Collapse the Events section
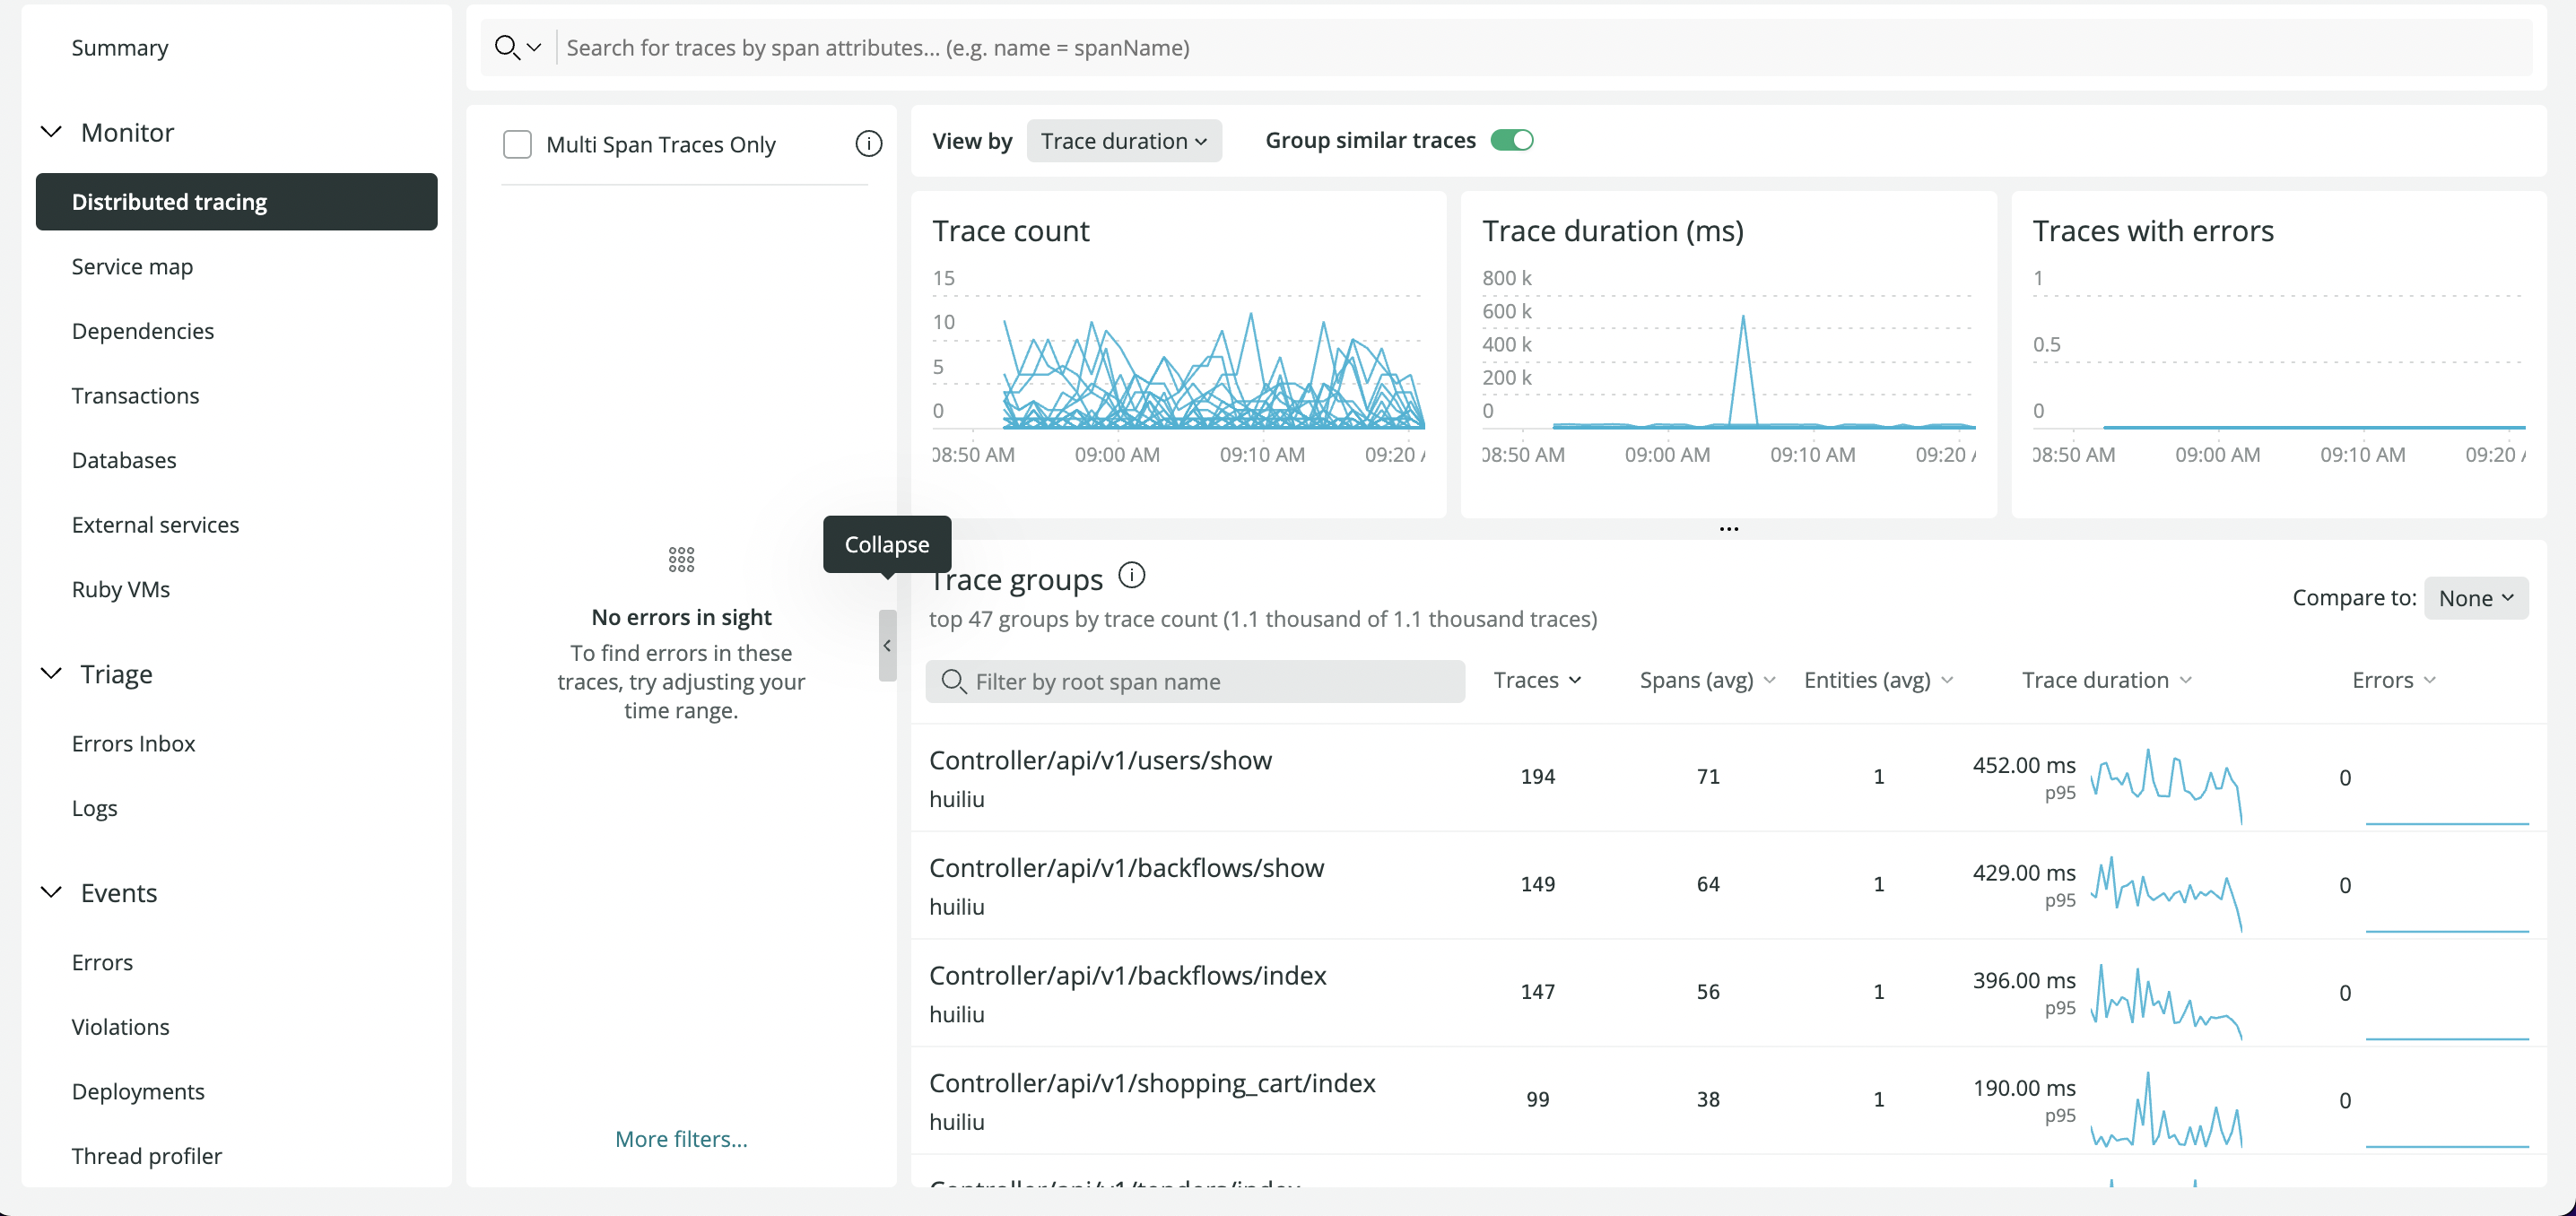Screen dimensions: 2576x1216 (51, 893)
